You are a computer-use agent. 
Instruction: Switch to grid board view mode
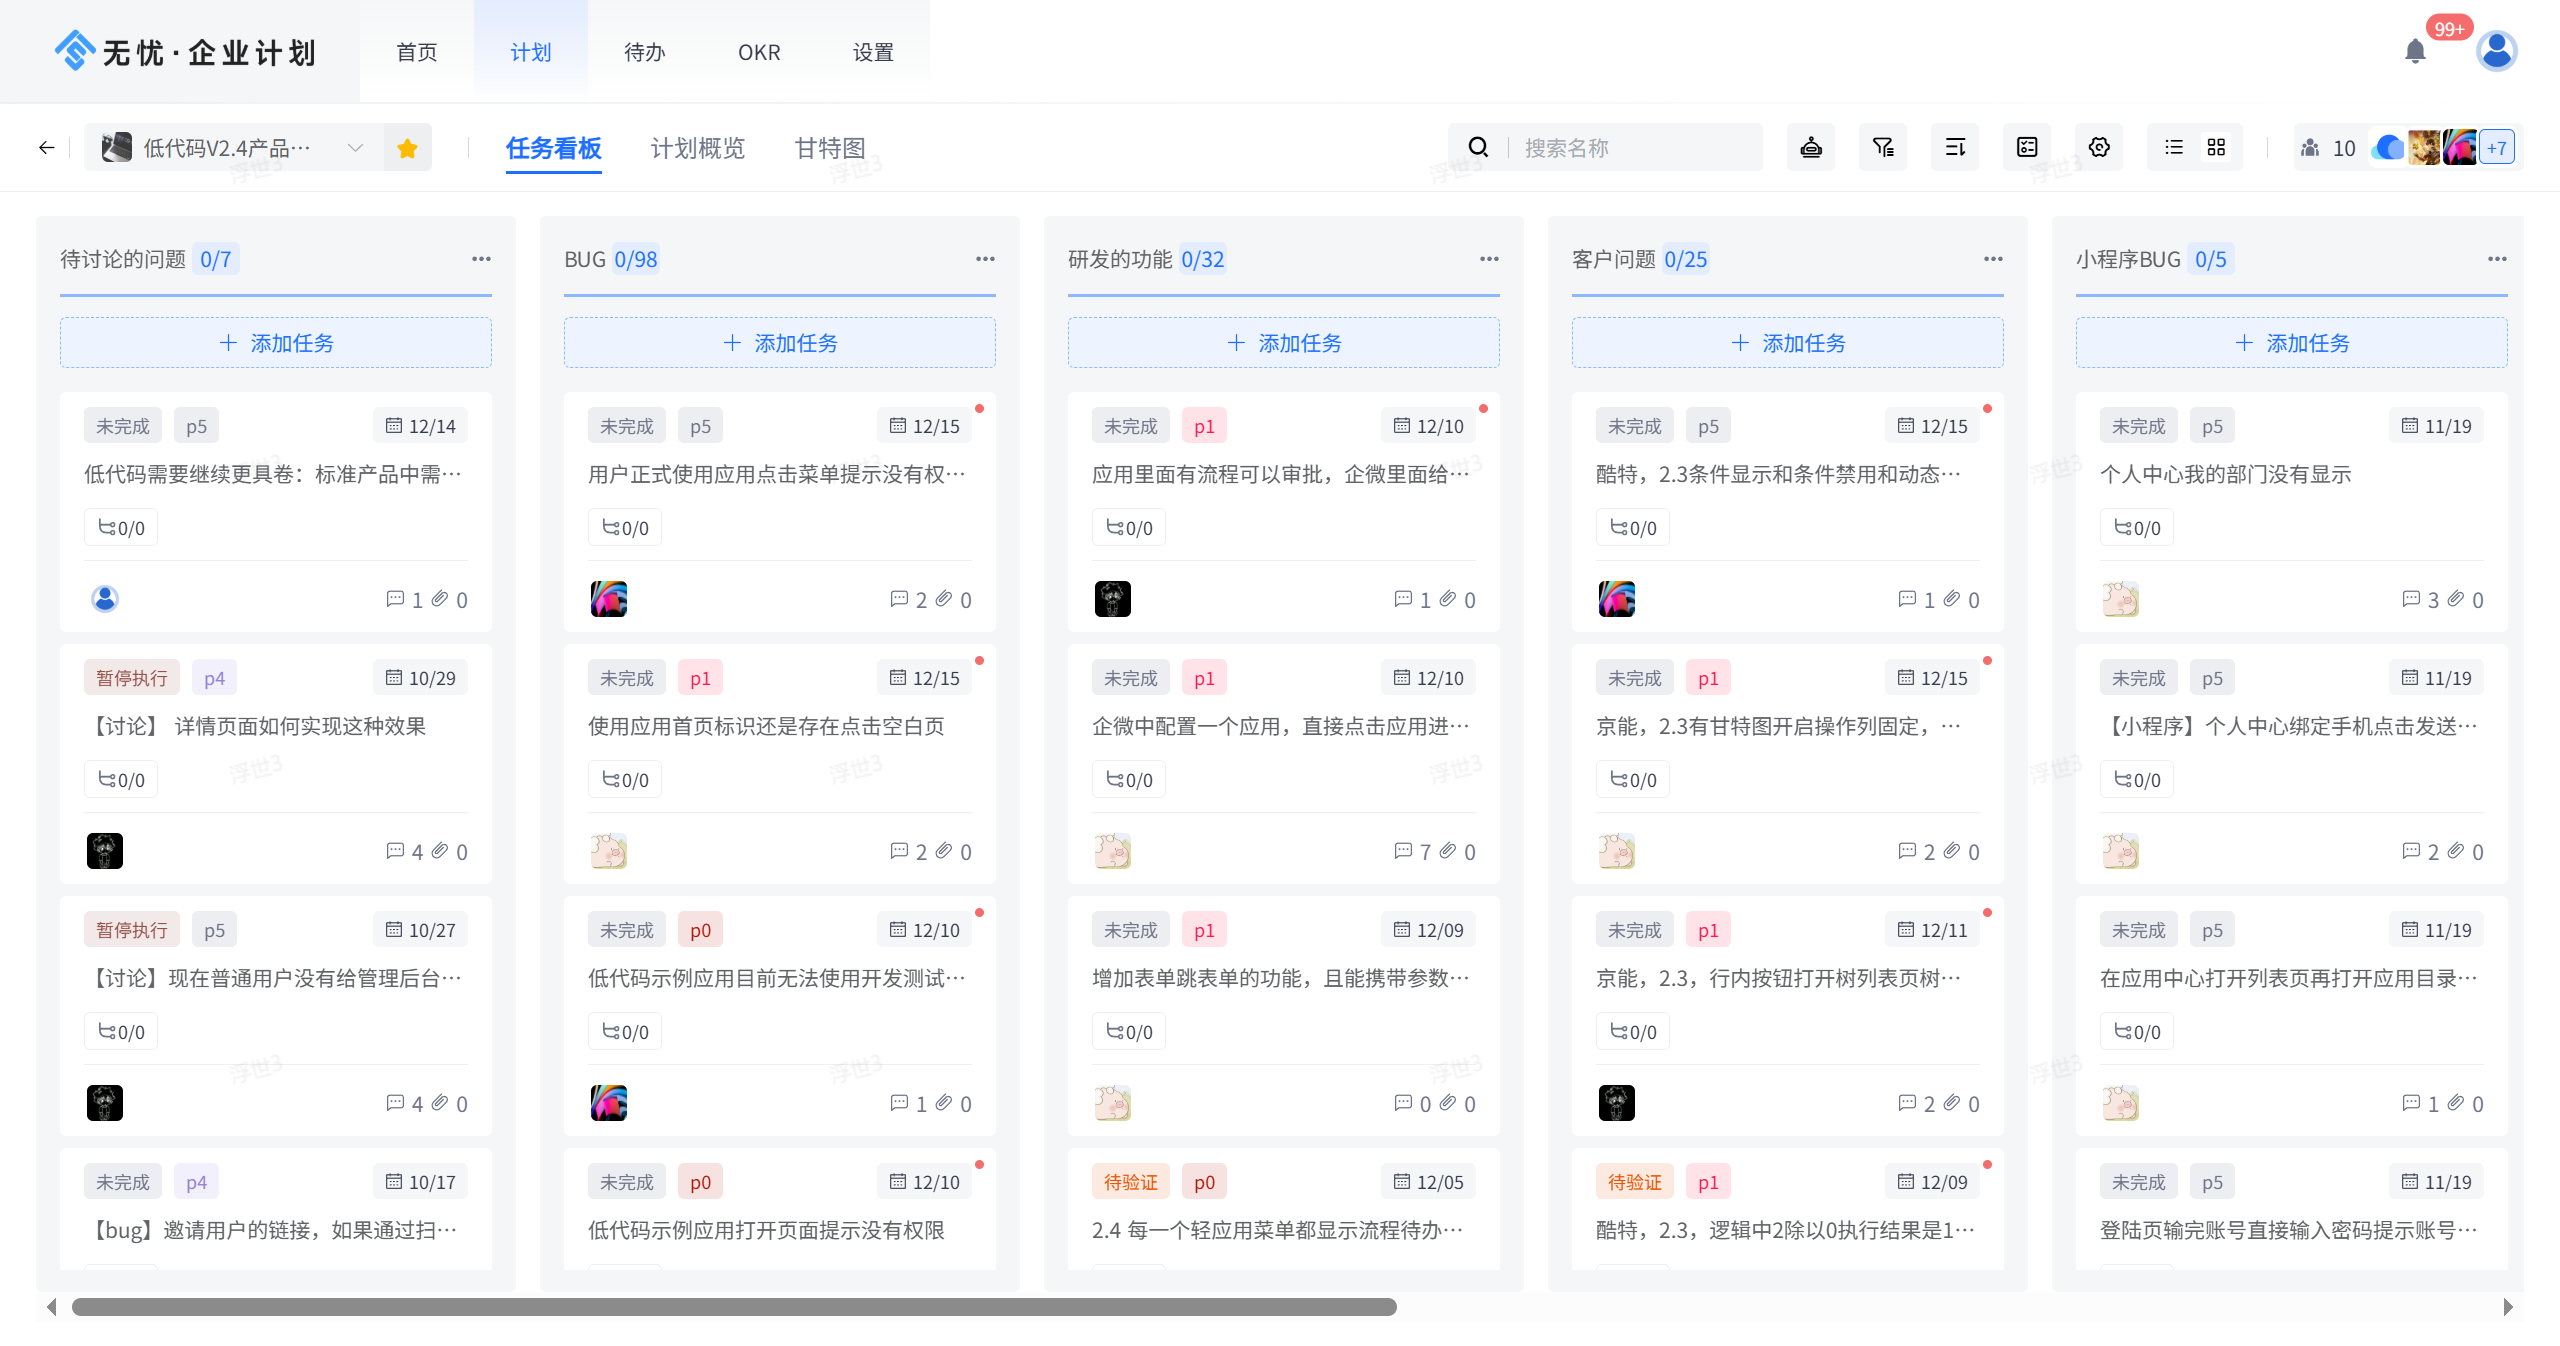(2216, 148)
